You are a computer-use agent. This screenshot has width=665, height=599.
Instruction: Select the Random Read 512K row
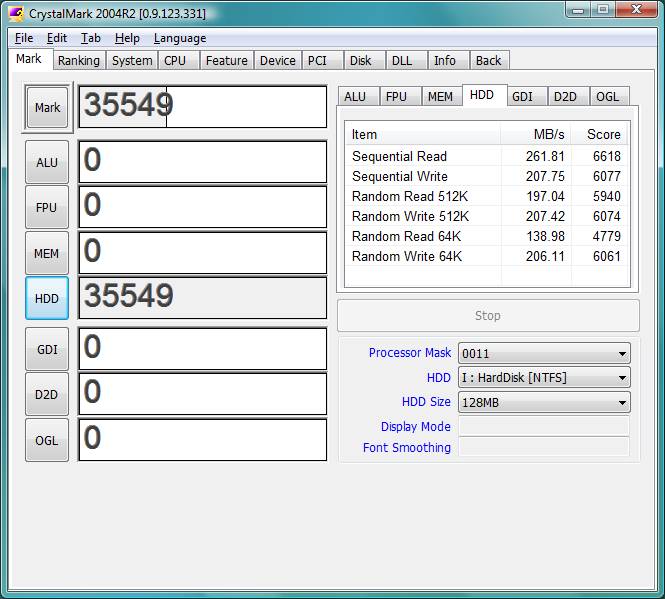pos(487,196)
